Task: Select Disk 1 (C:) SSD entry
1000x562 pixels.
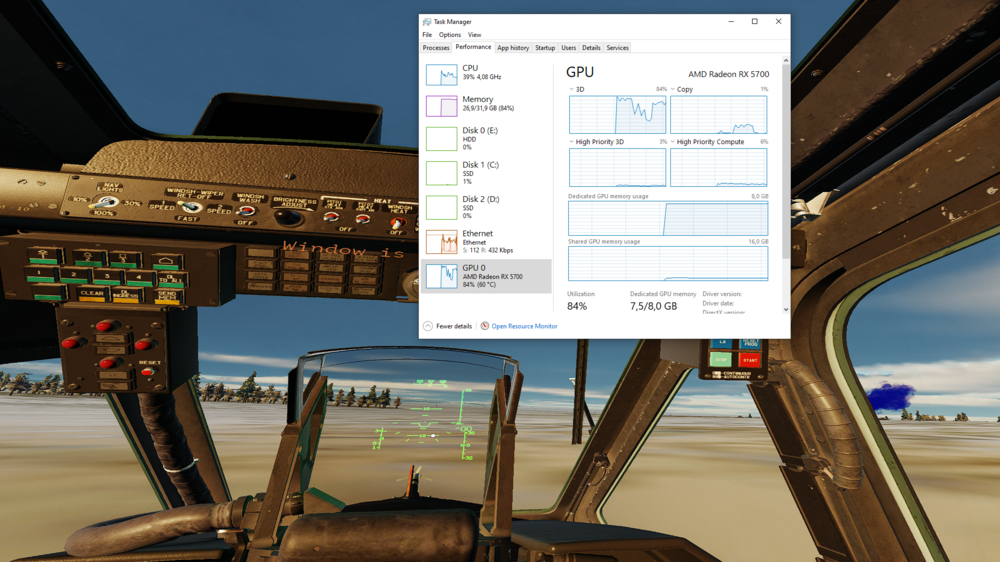Action: tap(486, 173)
